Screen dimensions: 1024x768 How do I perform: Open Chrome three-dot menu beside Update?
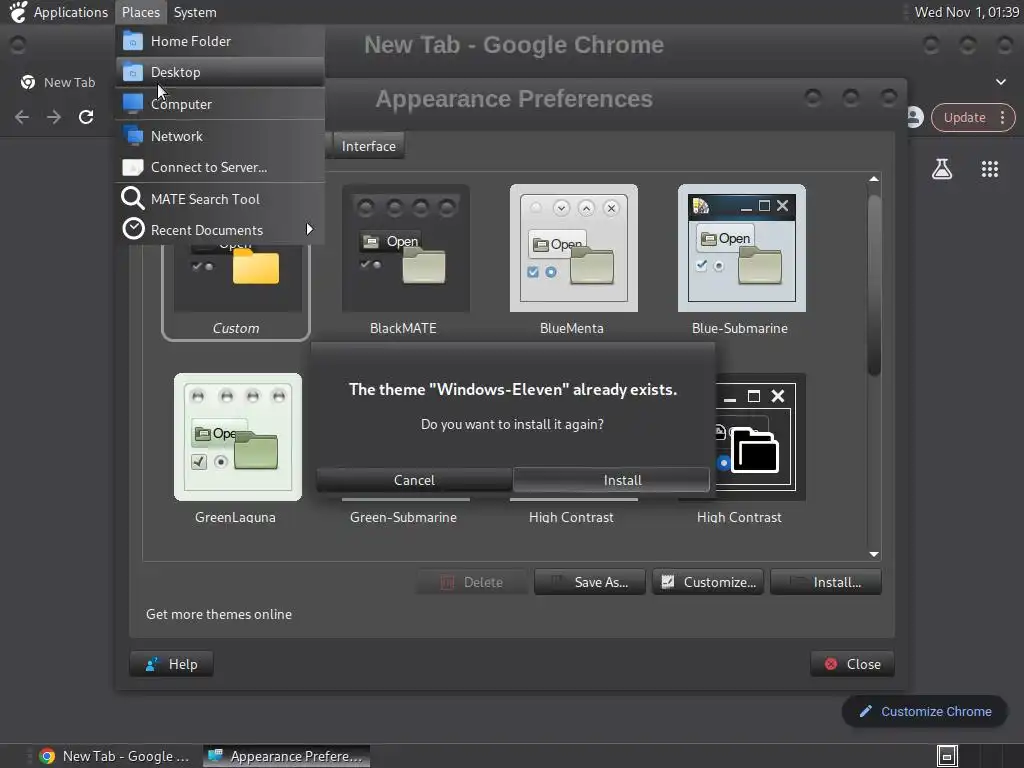pos(1002,118)
